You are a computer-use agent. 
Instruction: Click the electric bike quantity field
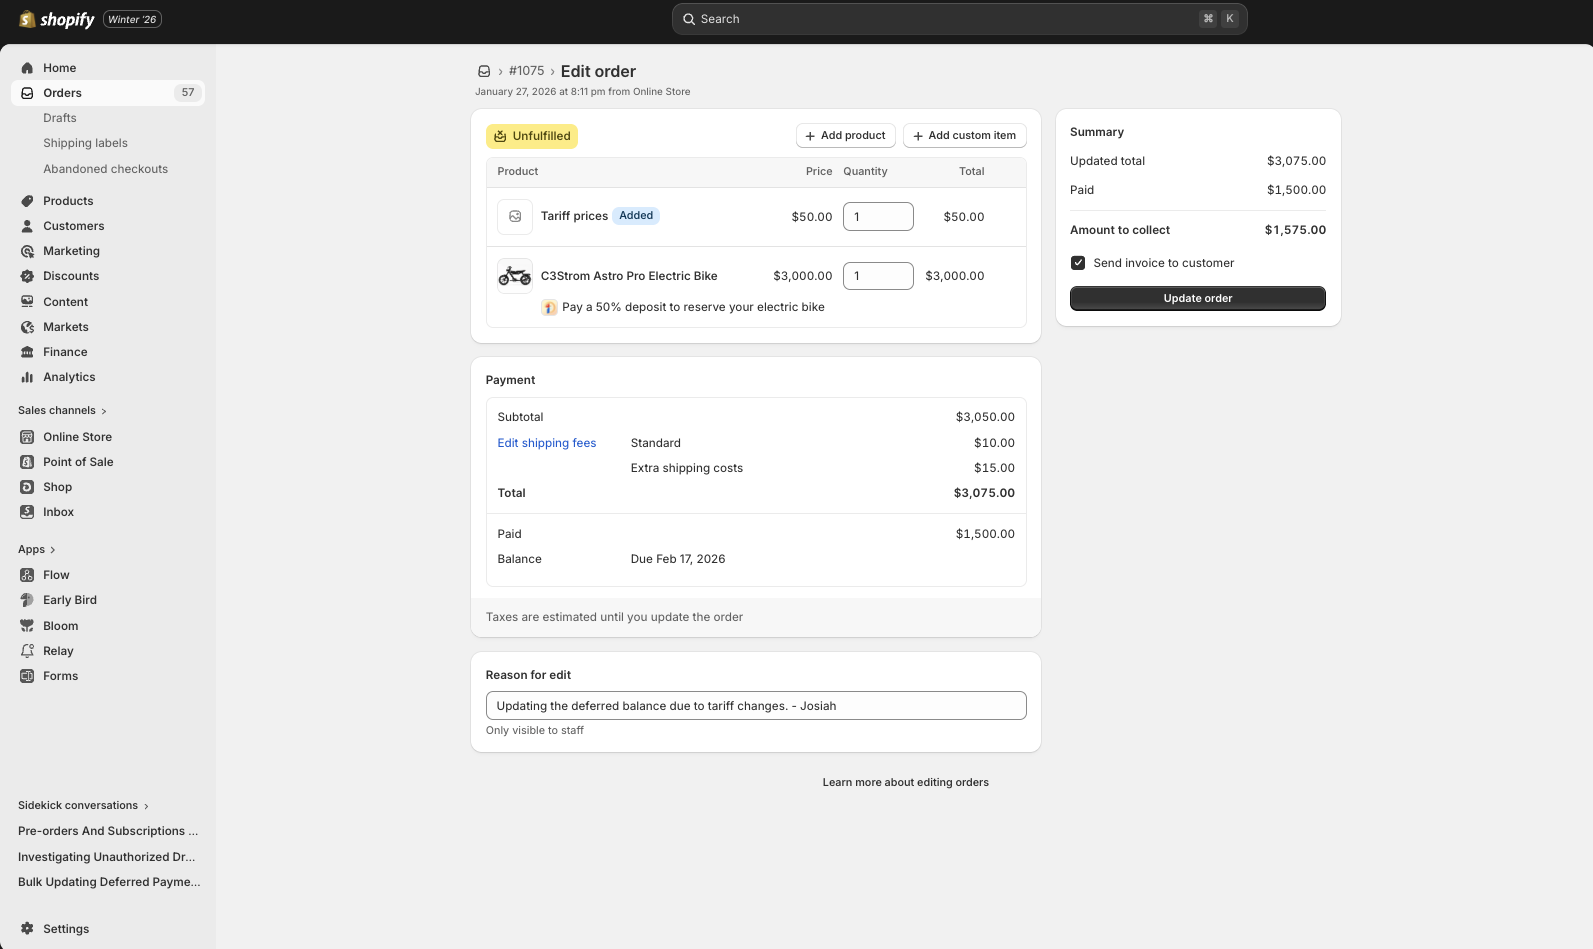coord(878,276)
